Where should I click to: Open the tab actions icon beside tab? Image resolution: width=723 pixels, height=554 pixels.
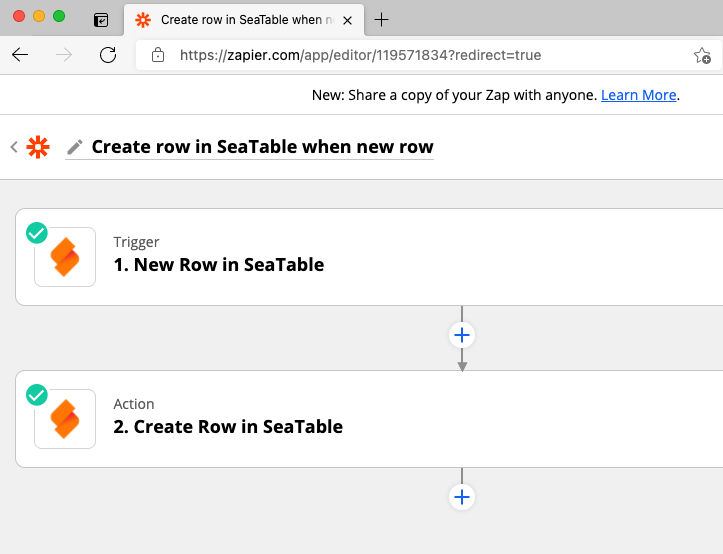pyautogui.click(x=101, y=20)
